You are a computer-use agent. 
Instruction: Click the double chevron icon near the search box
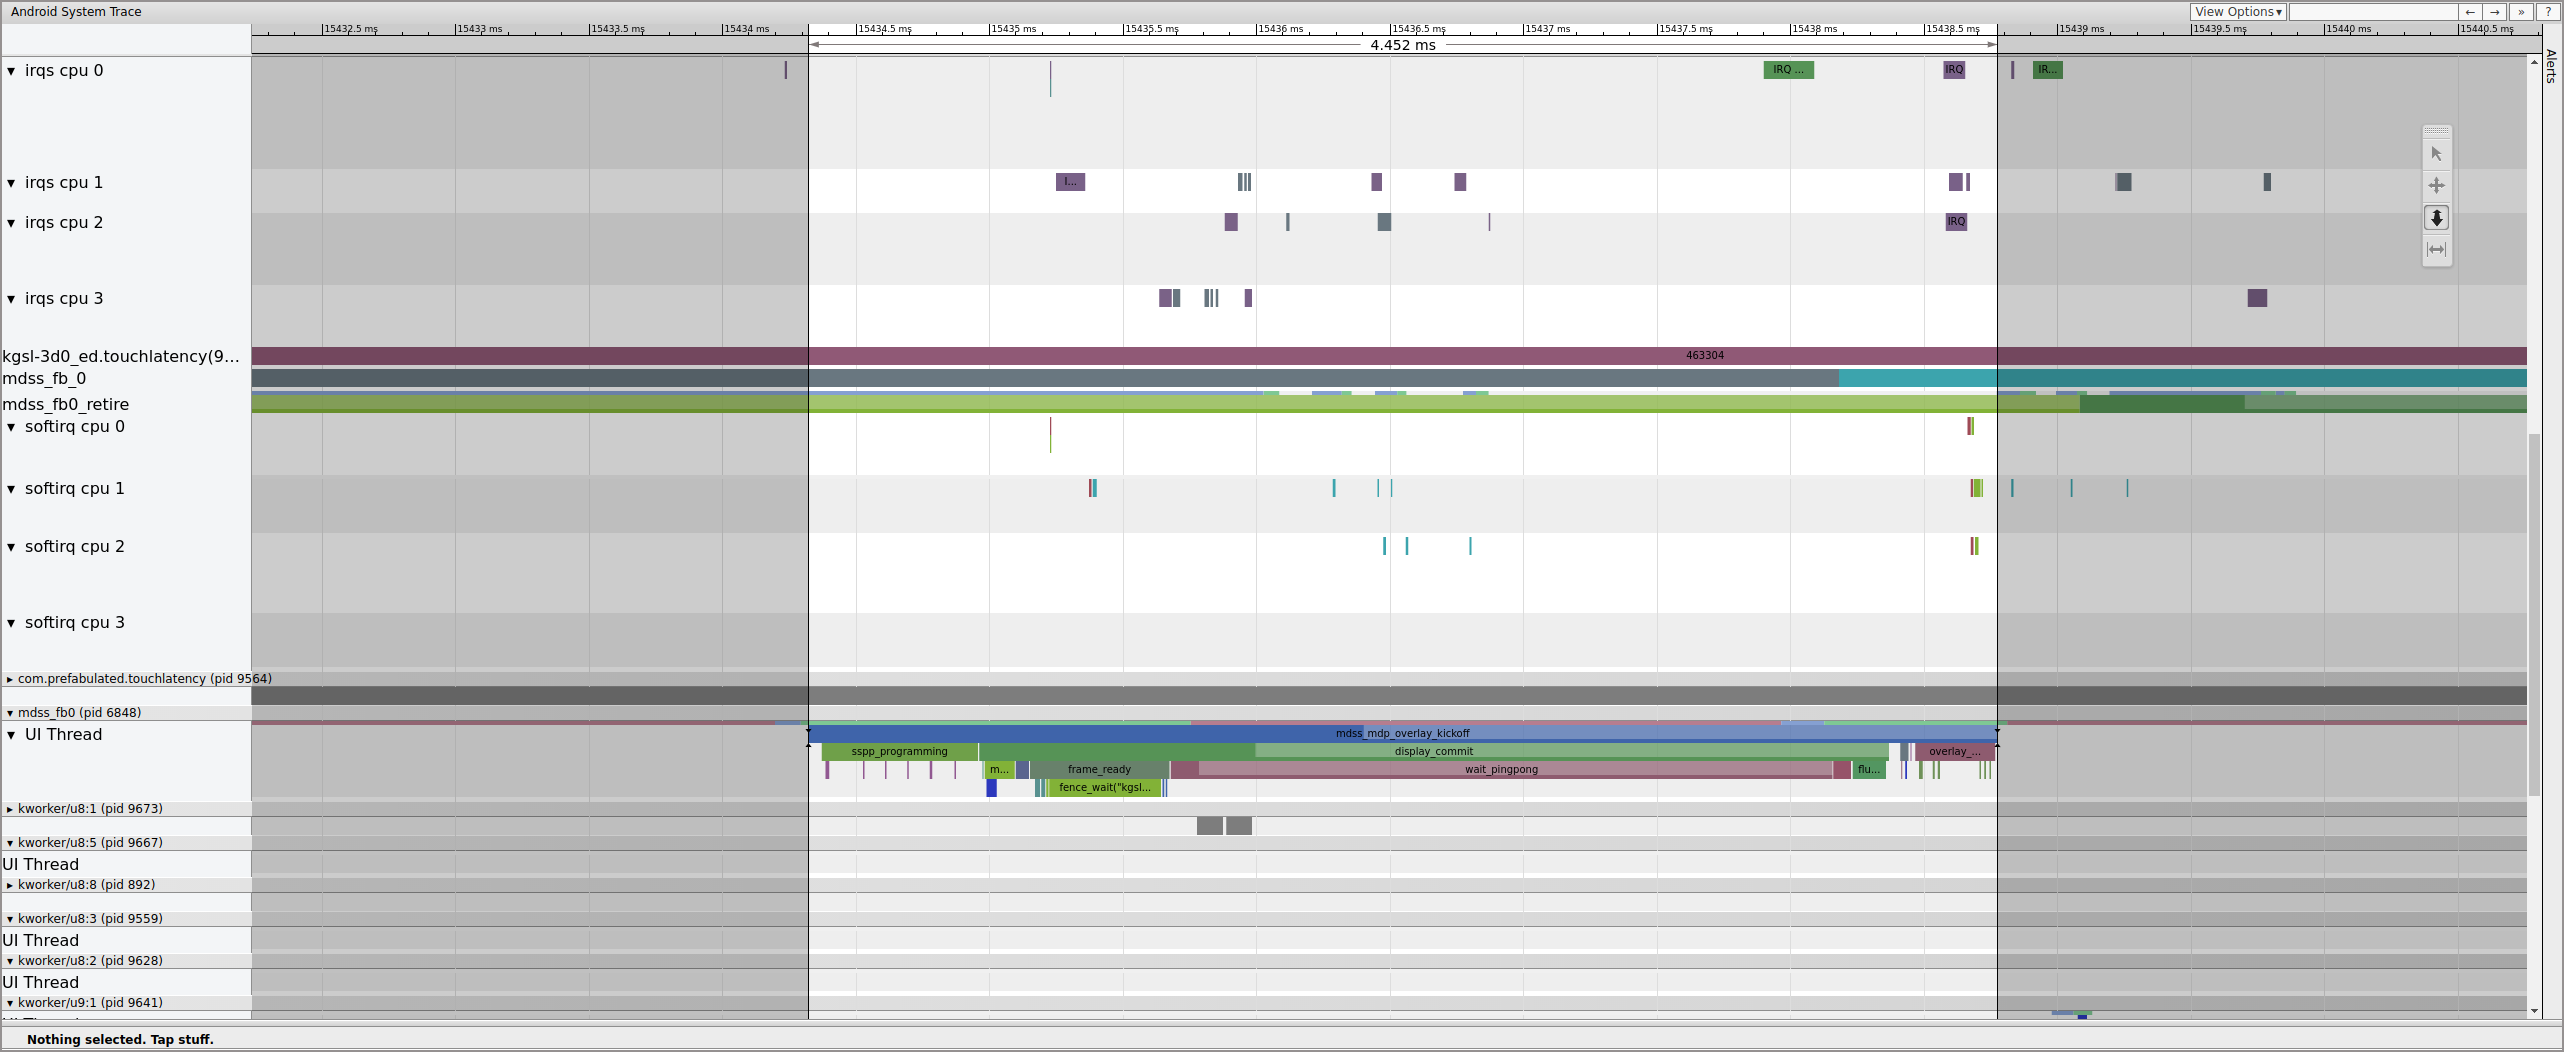point(2521,12)
